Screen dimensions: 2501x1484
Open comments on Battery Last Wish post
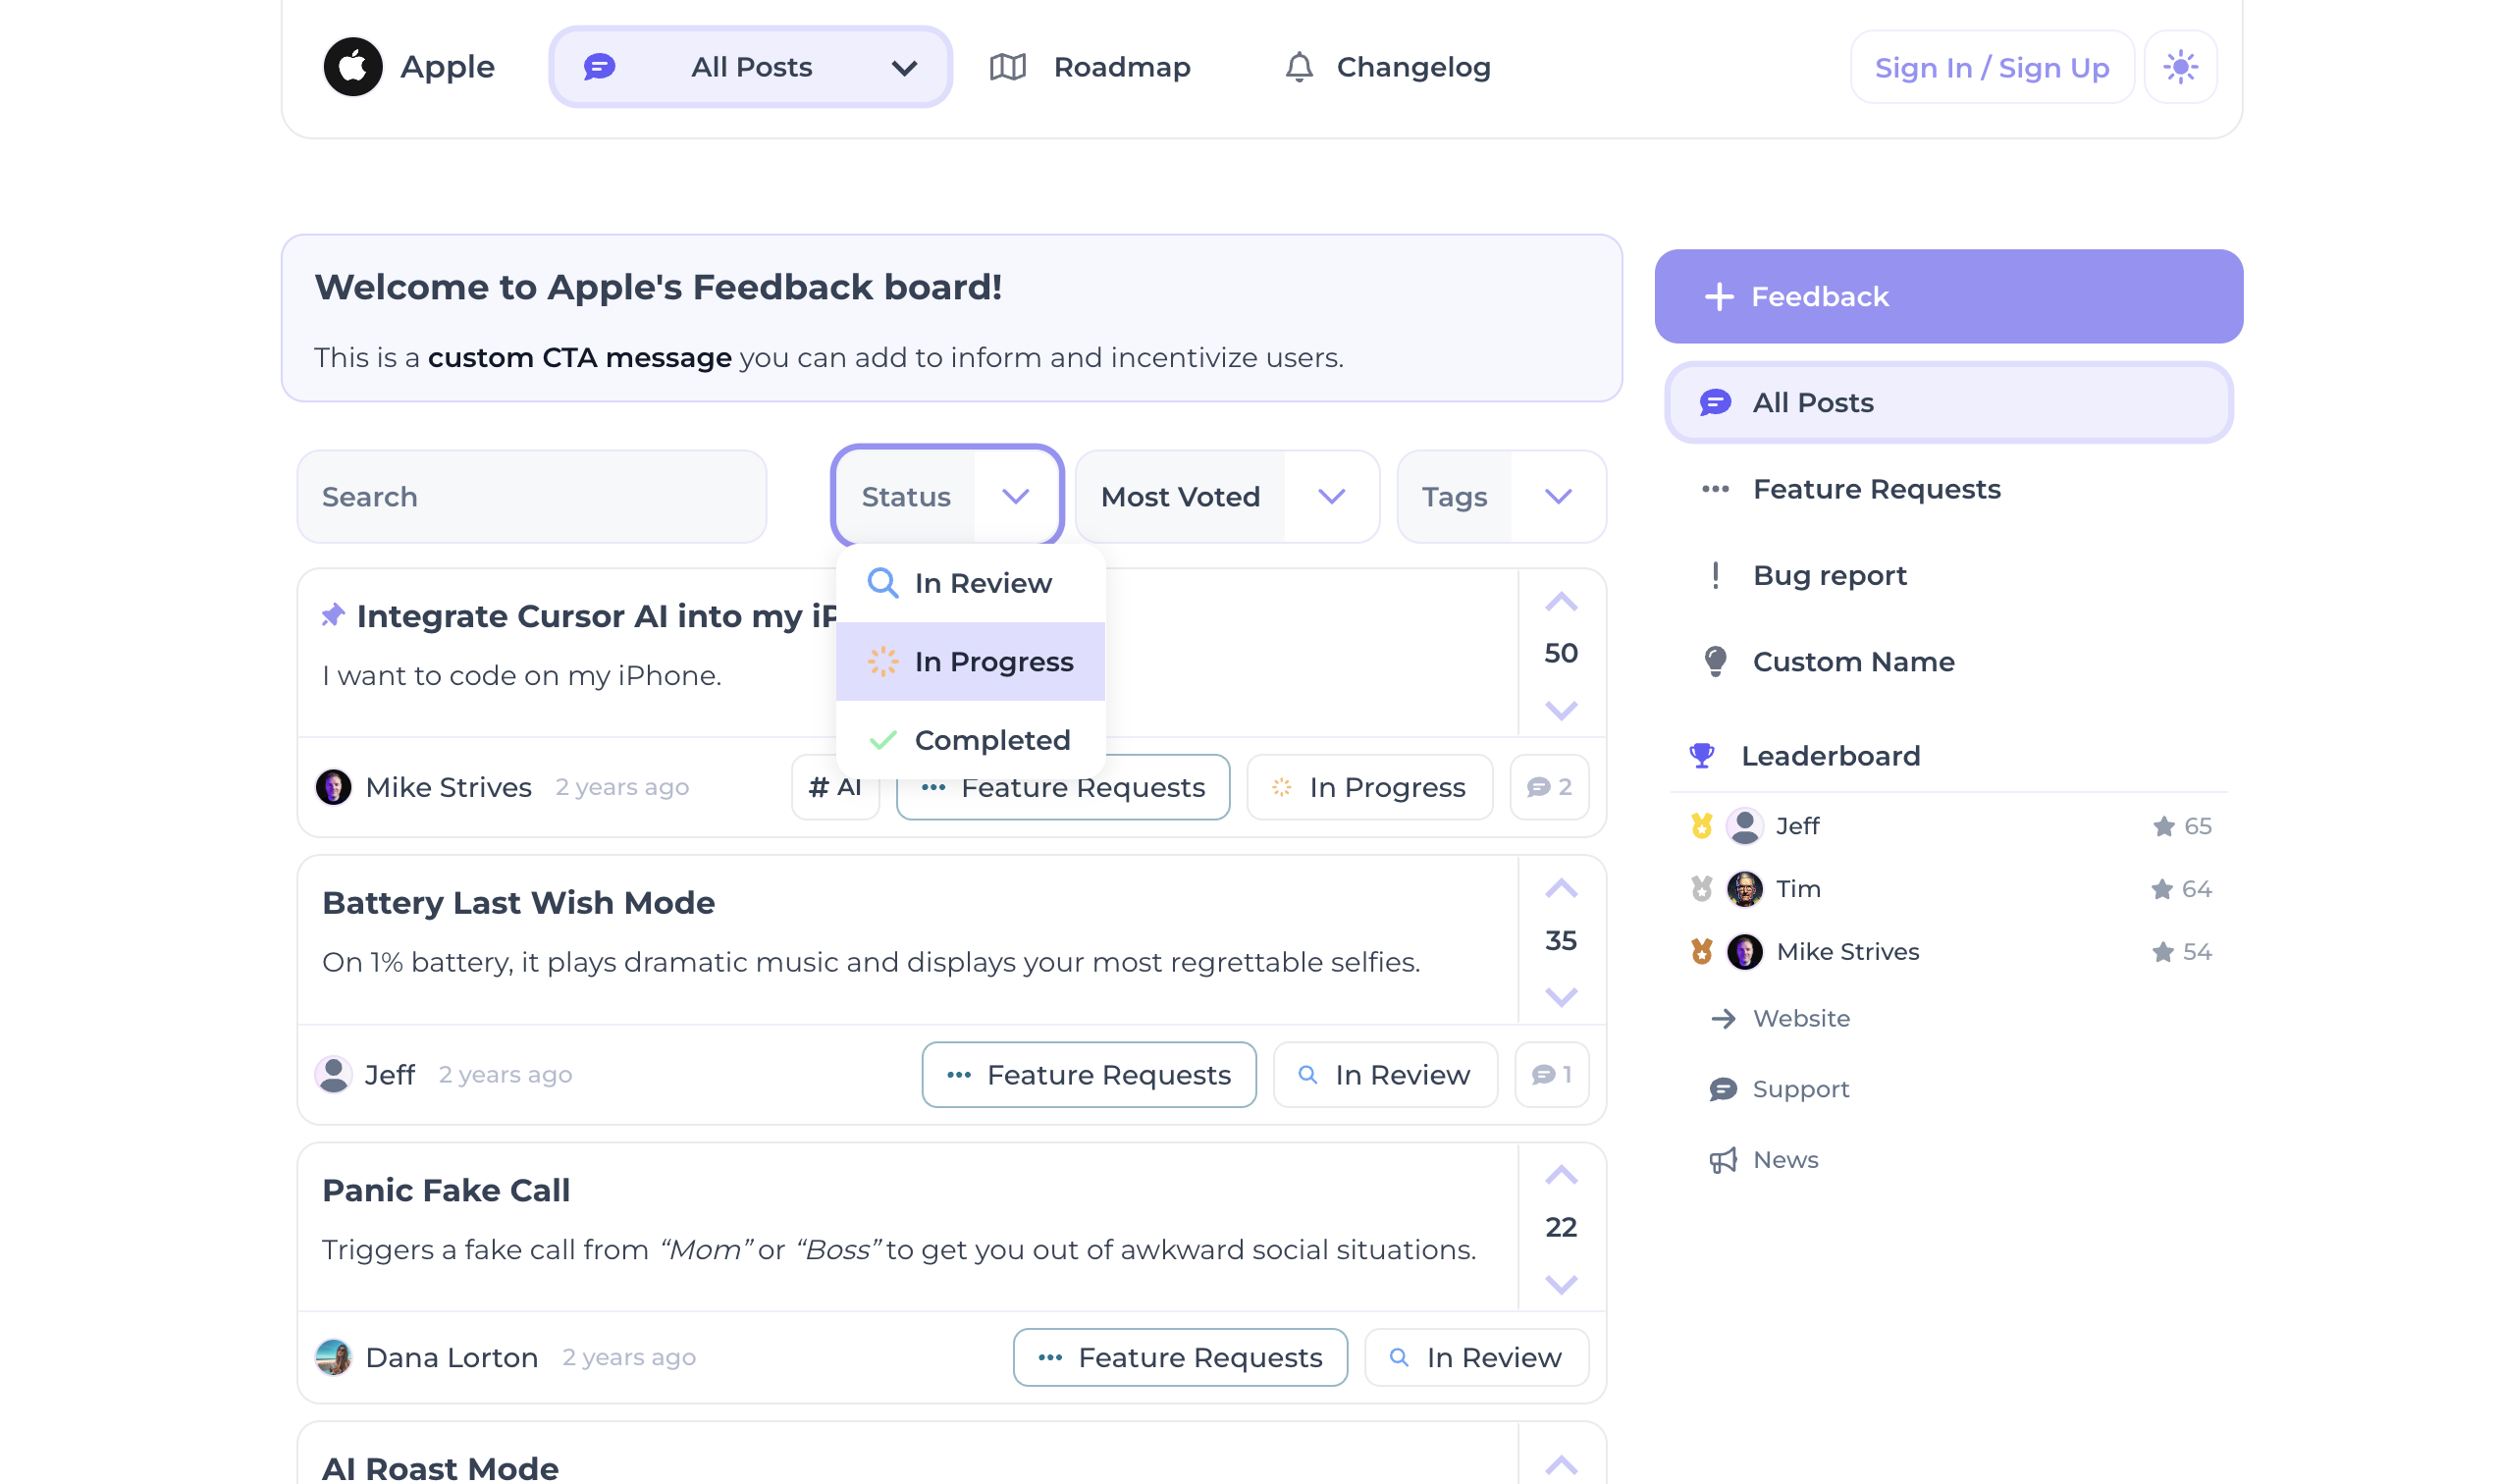point(1551,1074)
